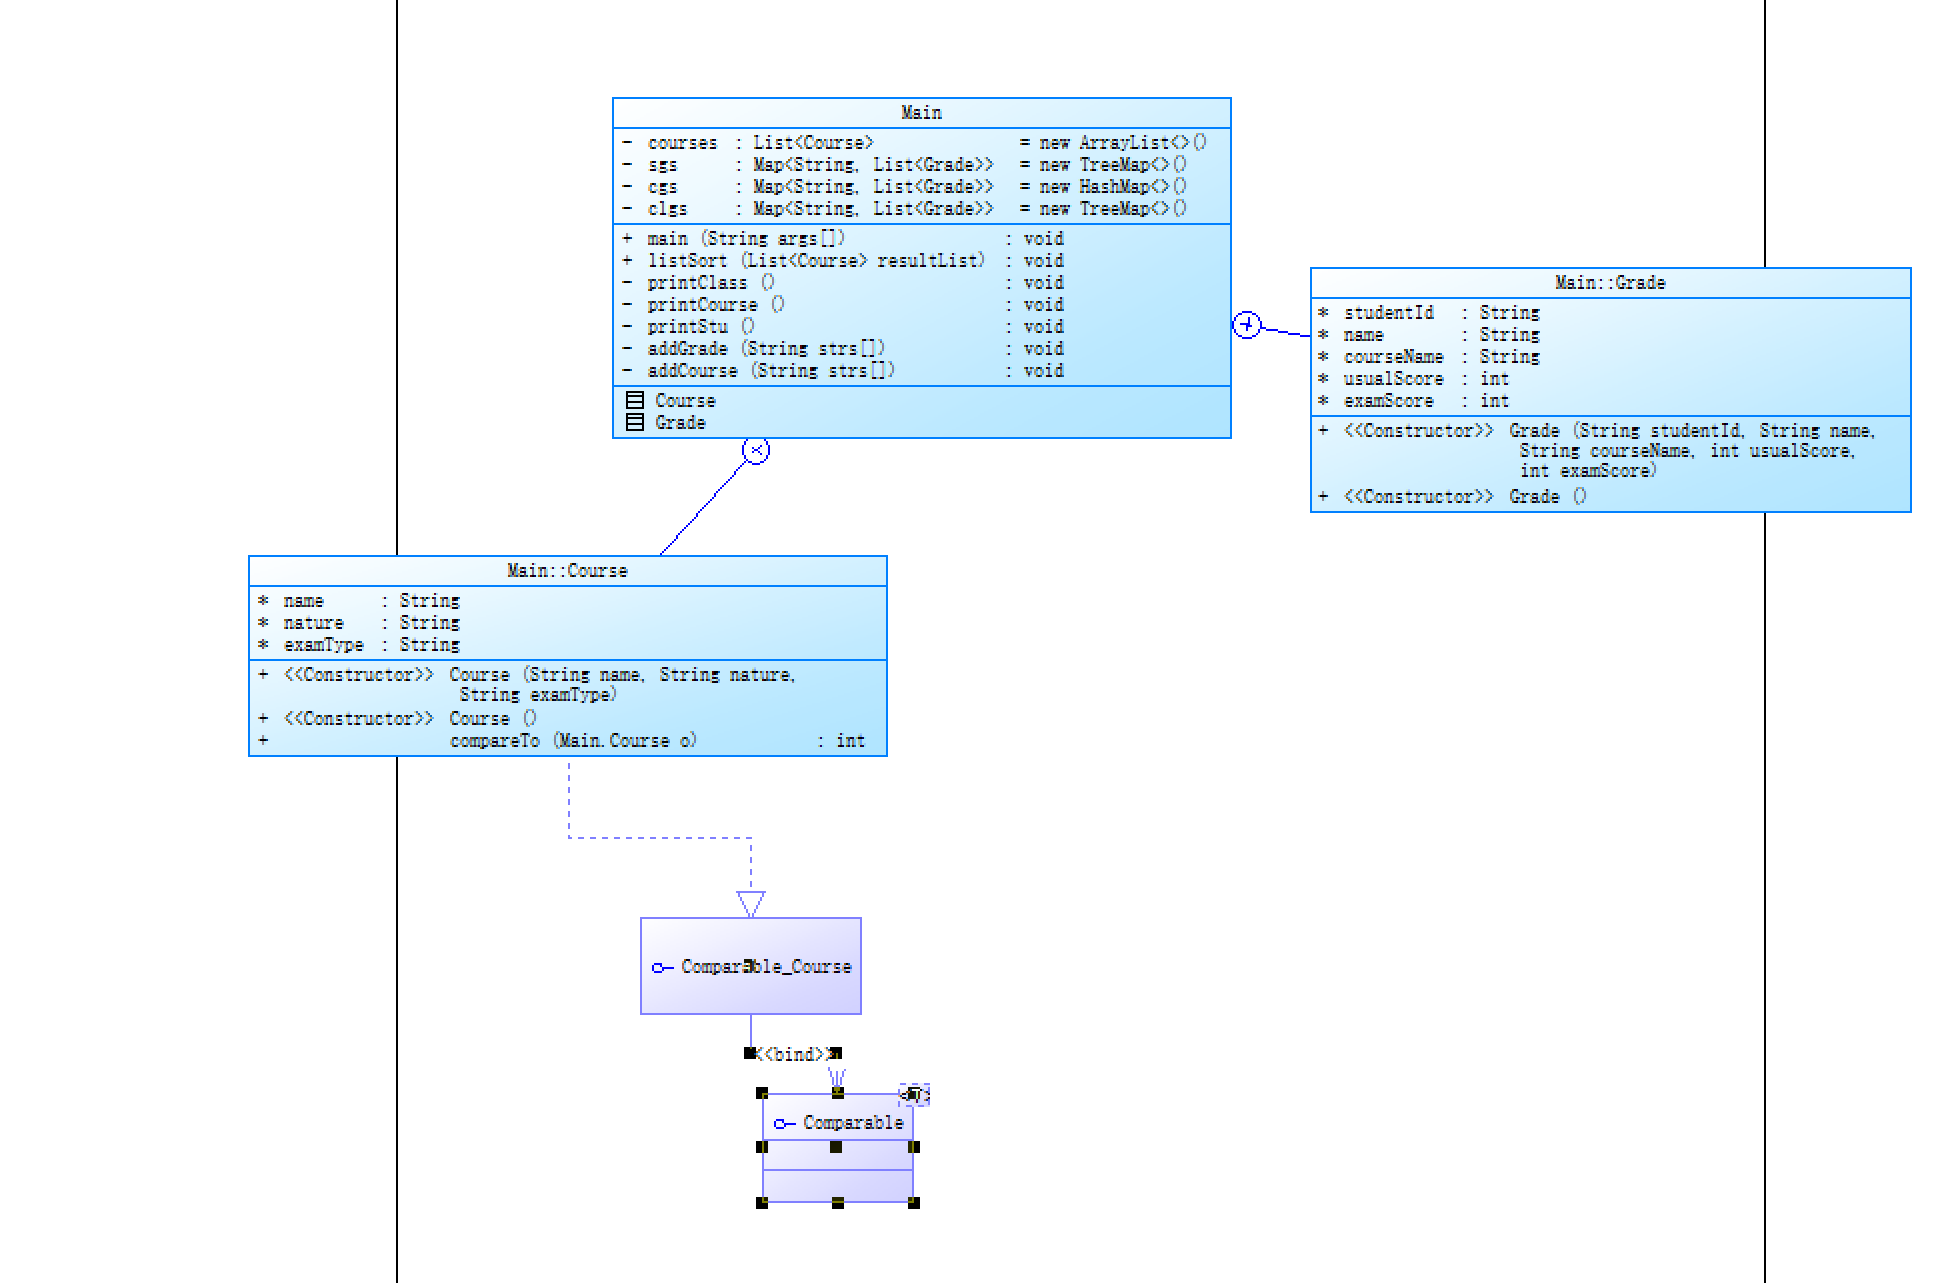Click the template parameter T box on Comparable
This screenshot has height=1283, width=1936.
point(913,1095)
